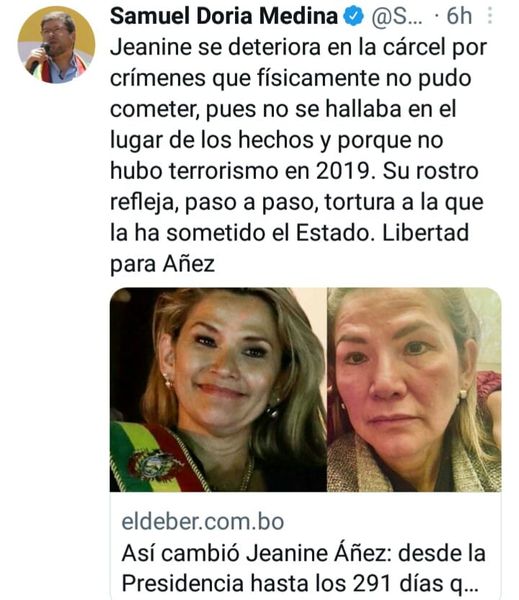This screenshot has height=600, width=519.
Task: Open right photo of woman in scarf
Action: (x=414, y=390)
